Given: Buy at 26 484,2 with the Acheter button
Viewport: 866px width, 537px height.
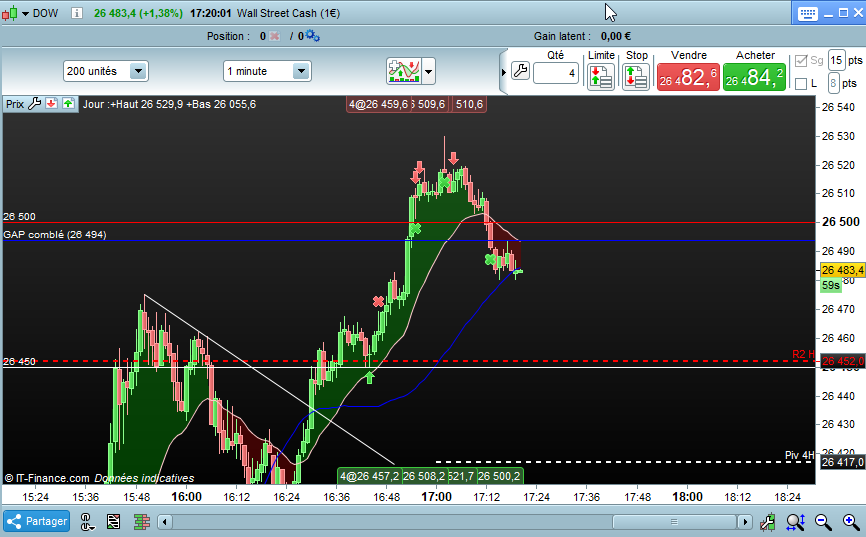Looking at the screenshot, I should [x=754, y=77].
